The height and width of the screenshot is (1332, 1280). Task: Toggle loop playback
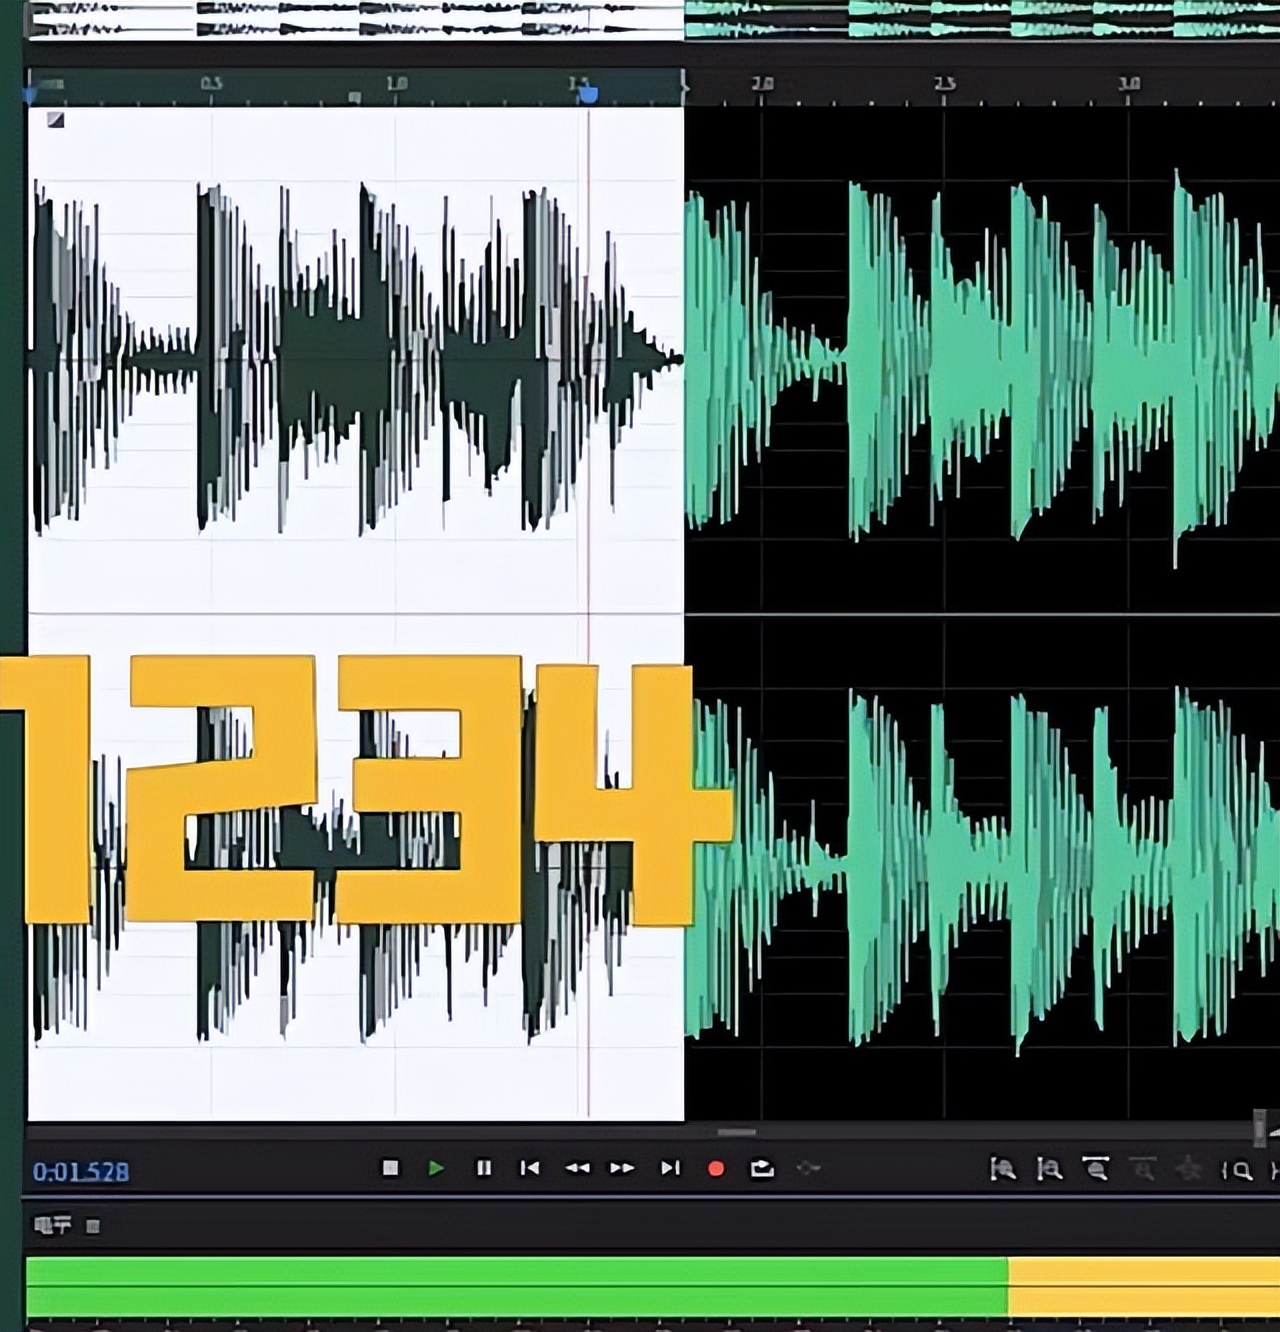[x=762, y=1168]
